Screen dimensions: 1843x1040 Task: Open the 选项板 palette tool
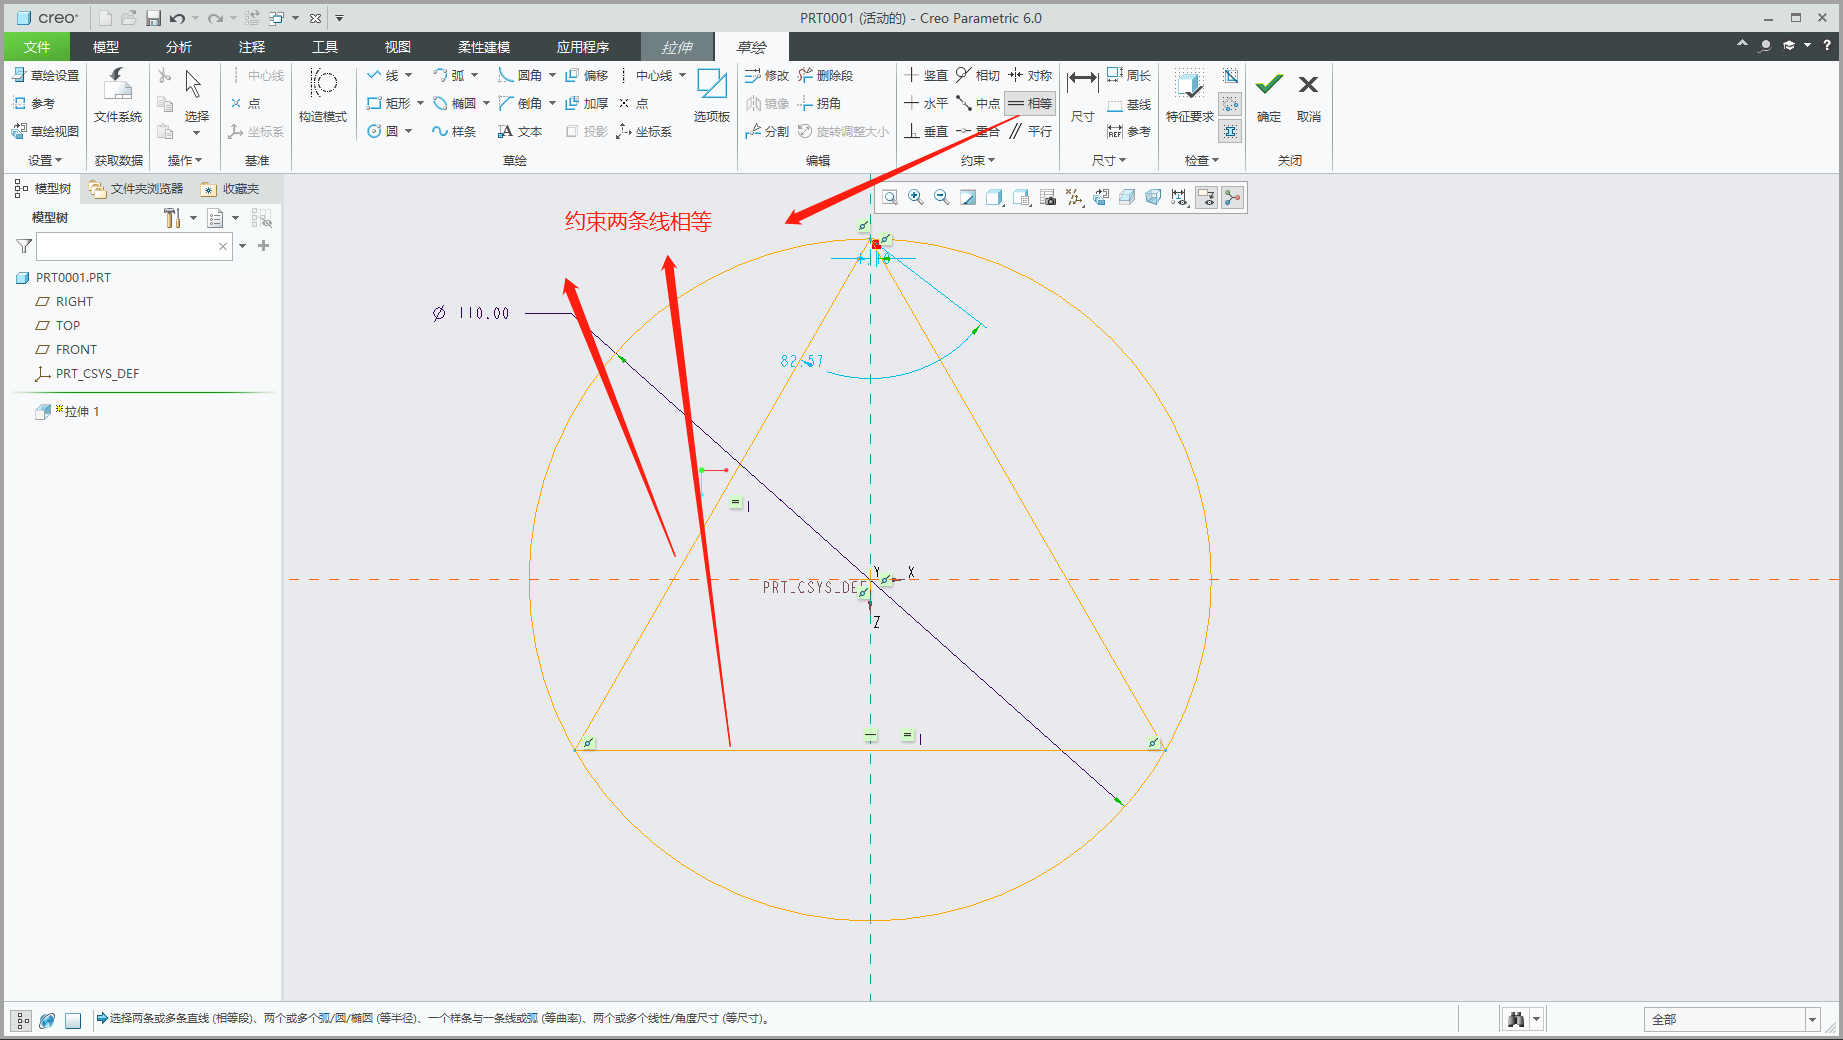(711, 95)
